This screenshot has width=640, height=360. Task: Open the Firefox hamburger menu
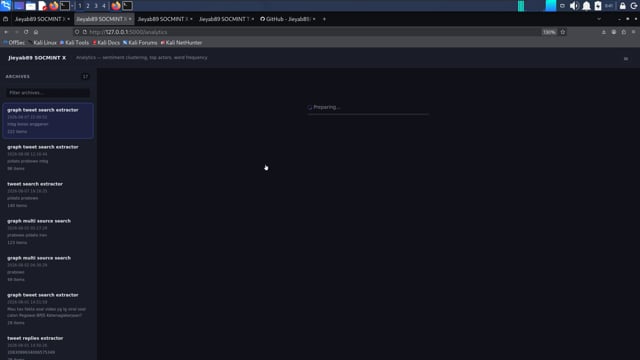[x=633, y=32]
